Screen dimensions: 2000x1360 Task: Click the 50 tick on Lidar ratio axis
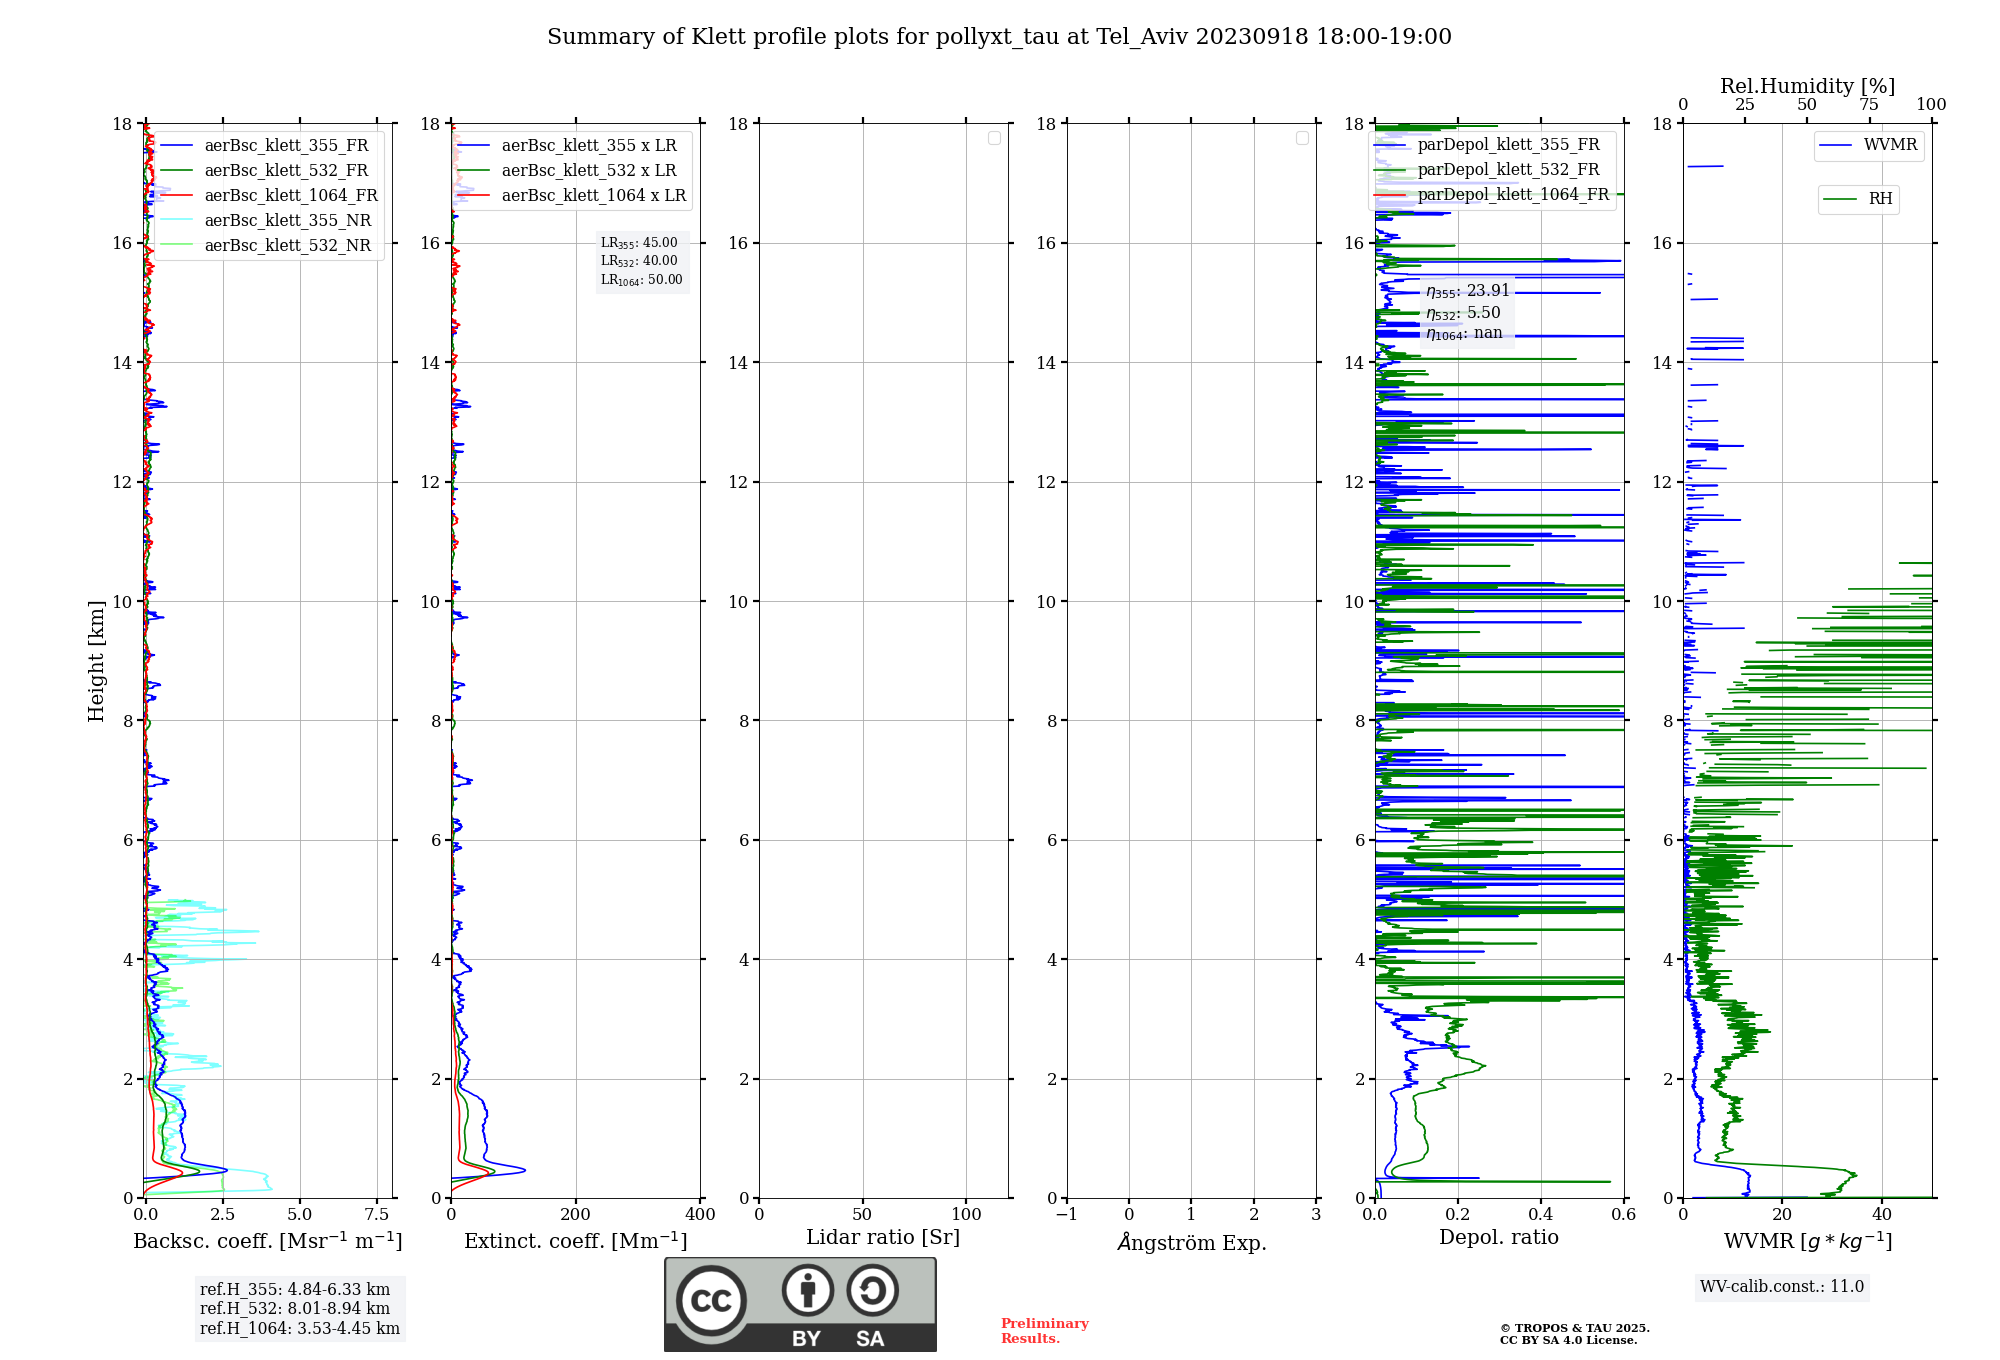pos(862,1215)
